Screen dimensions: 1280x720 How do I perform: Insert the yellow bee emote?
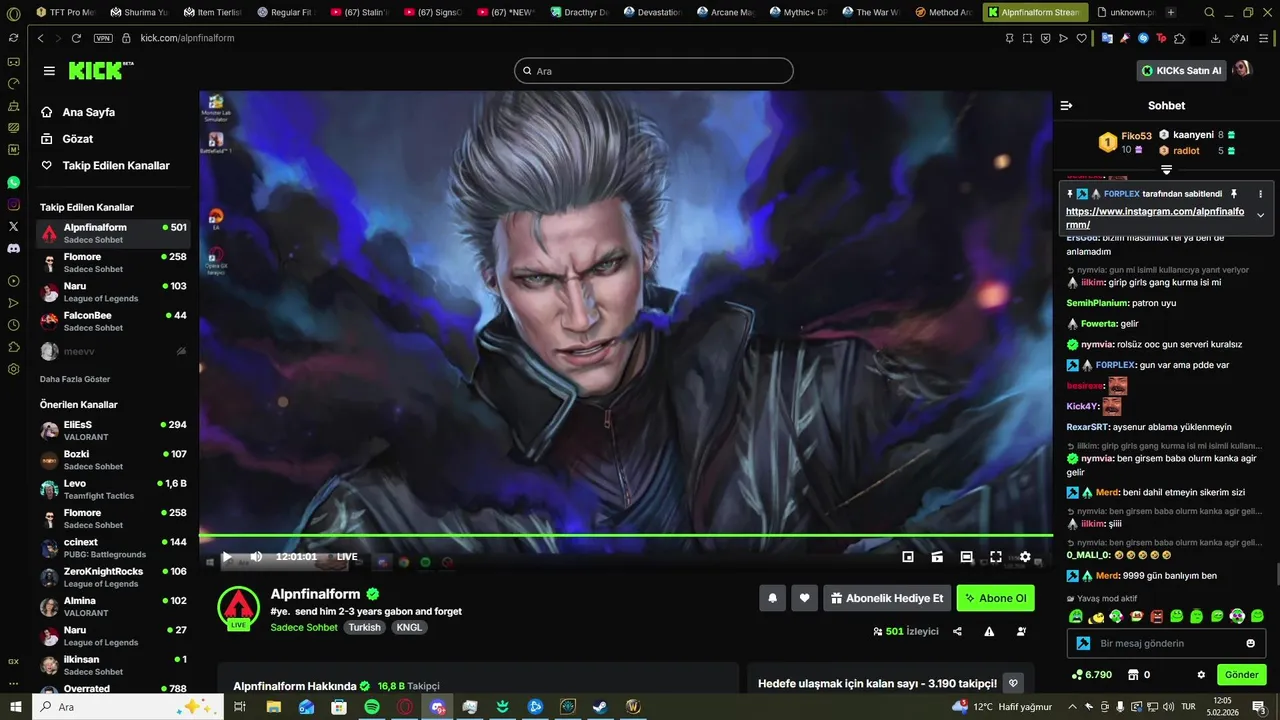(x=1096, y=616)
